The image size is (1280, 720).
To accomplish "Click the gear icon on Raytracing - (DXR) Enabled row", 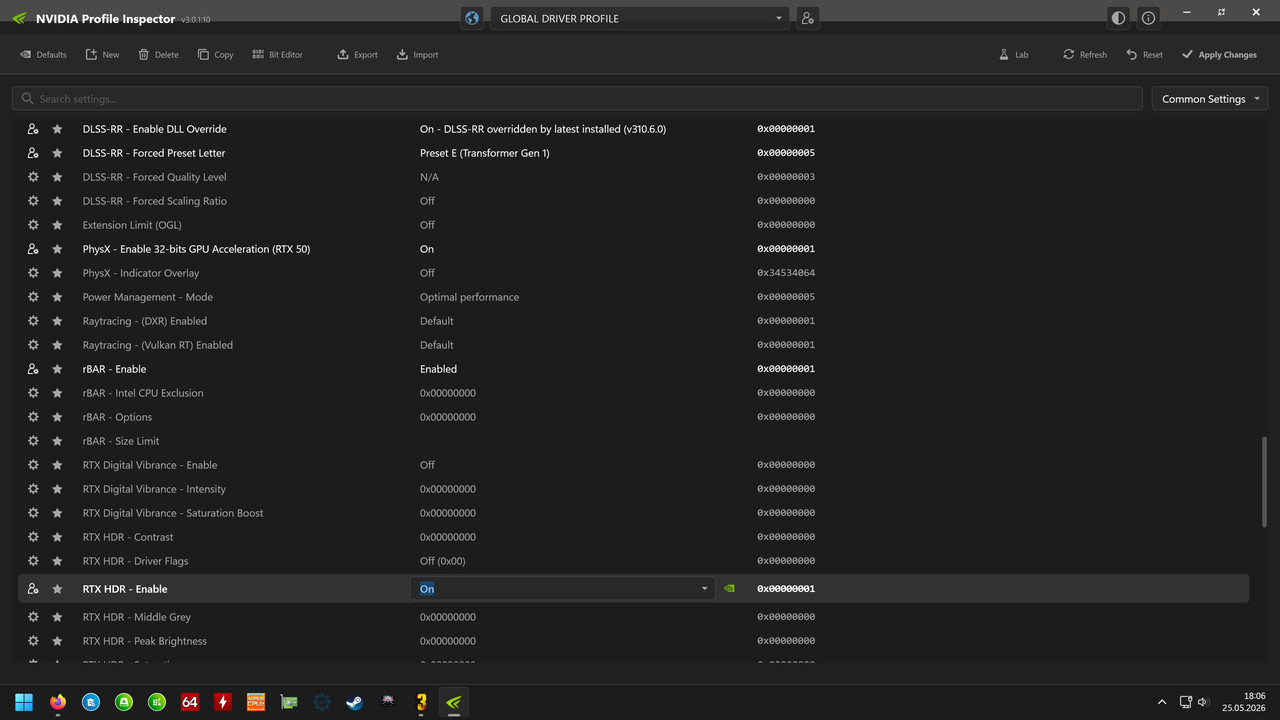I will [x=33, y=321].
